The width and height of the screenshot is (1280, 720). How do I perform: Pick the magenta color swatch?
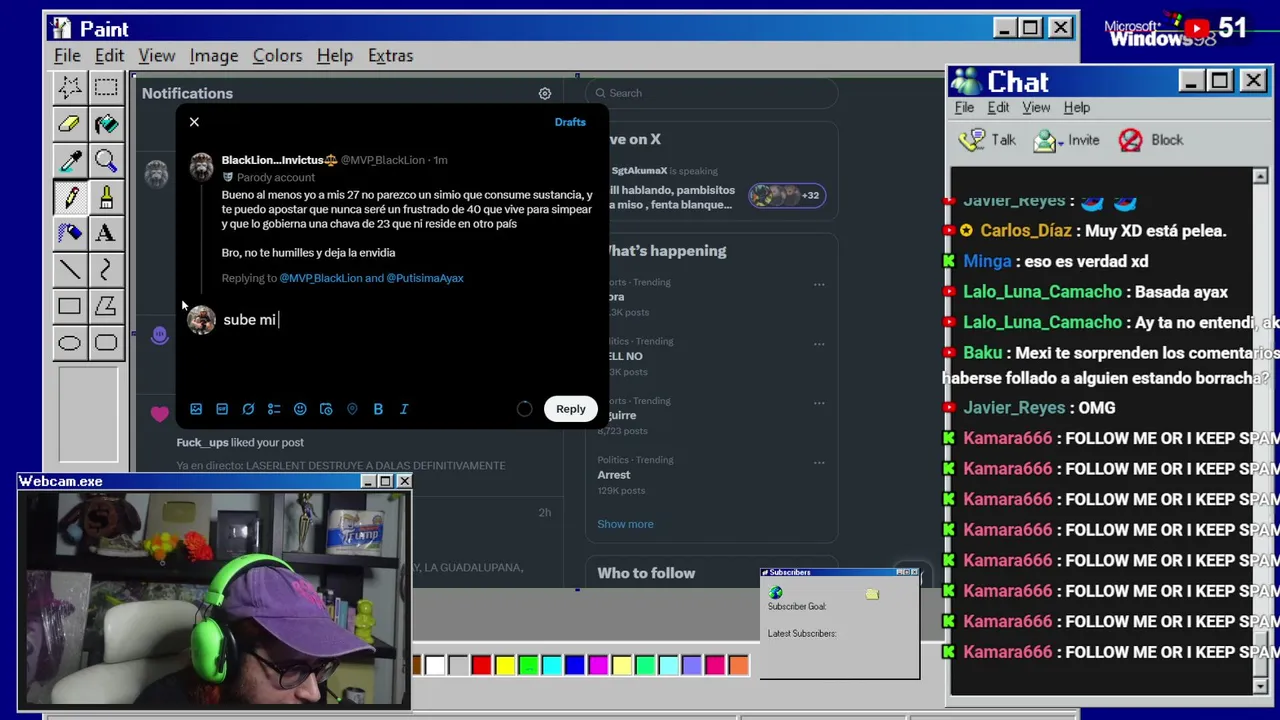coord(598,665)
